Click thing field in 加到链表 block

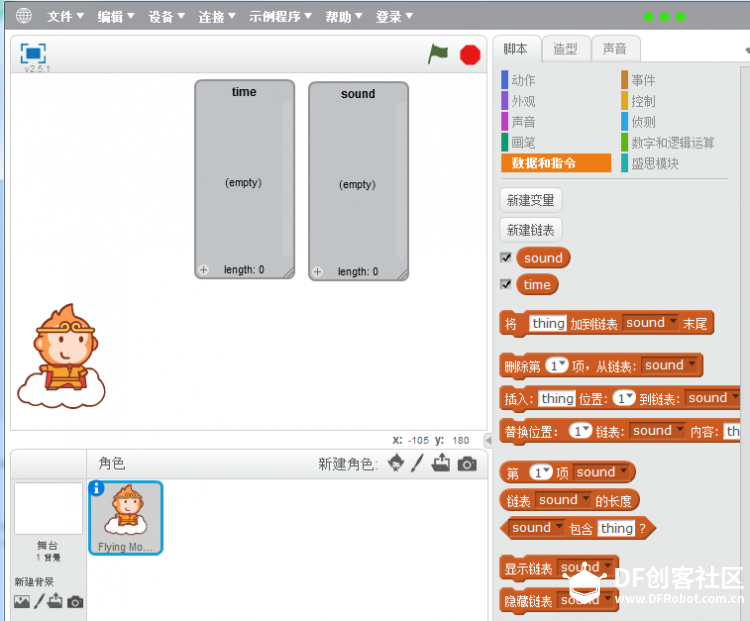(x=548, y=323)
